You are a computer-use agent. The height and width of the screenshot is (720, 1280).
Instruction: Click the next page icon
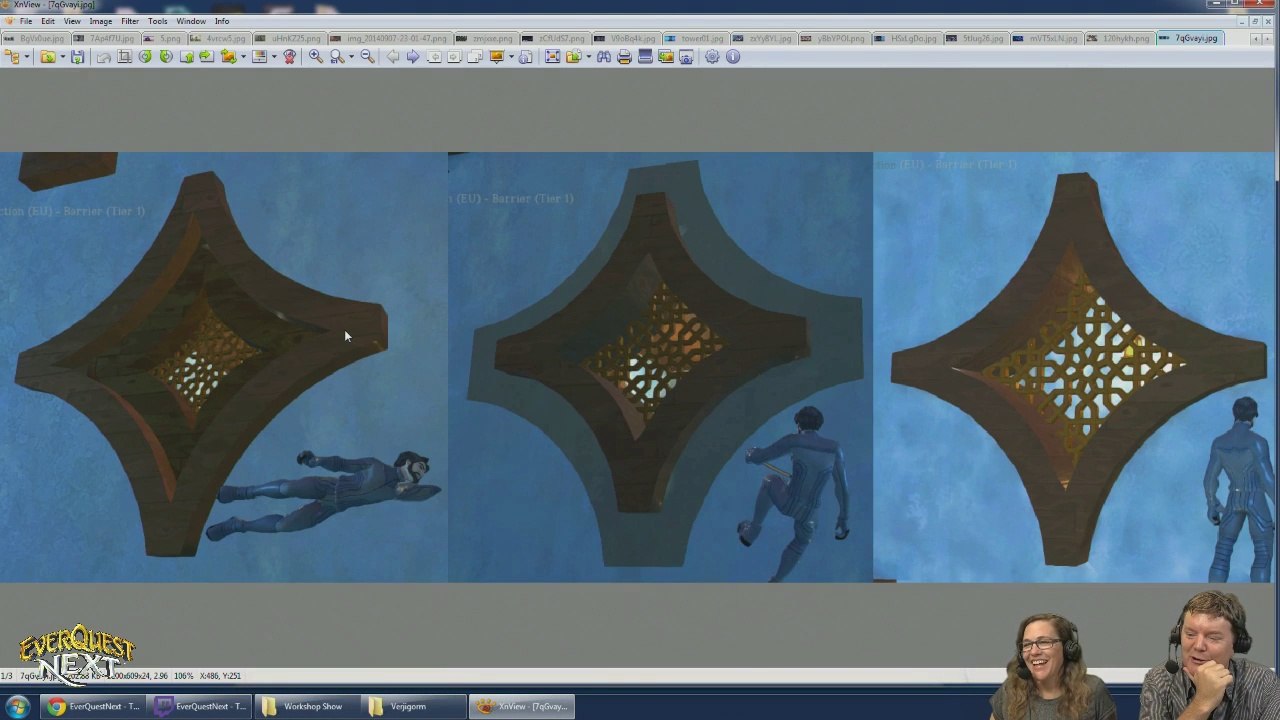[x=453, y=57]
